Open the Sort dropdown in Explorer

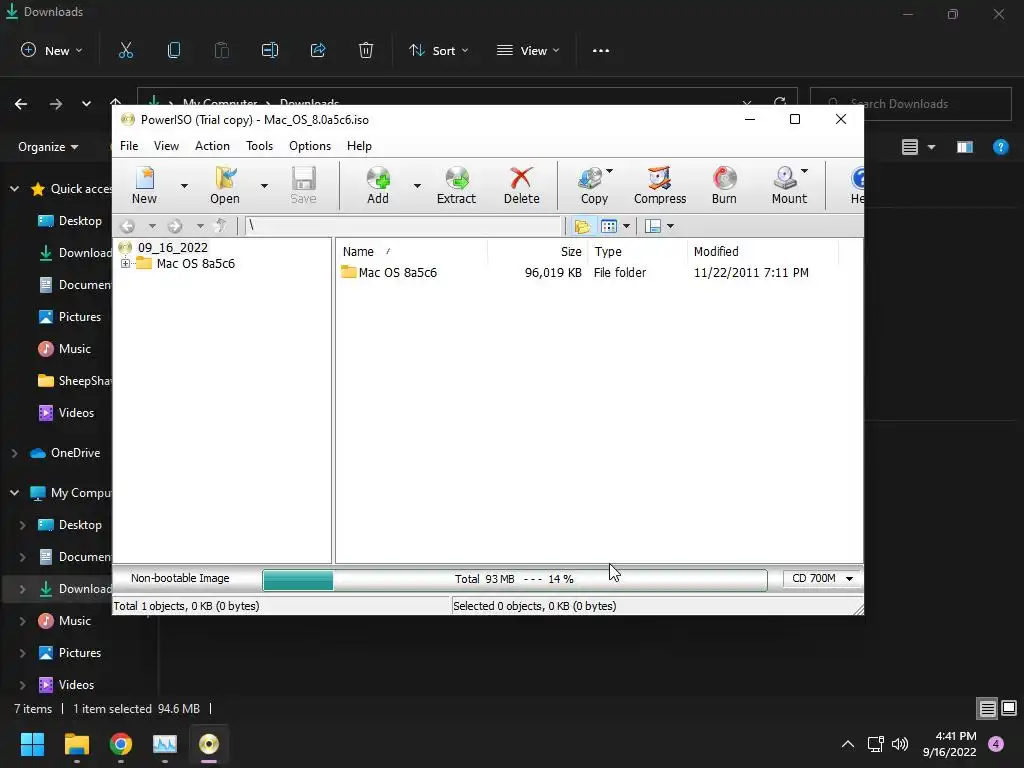(439, 50)
